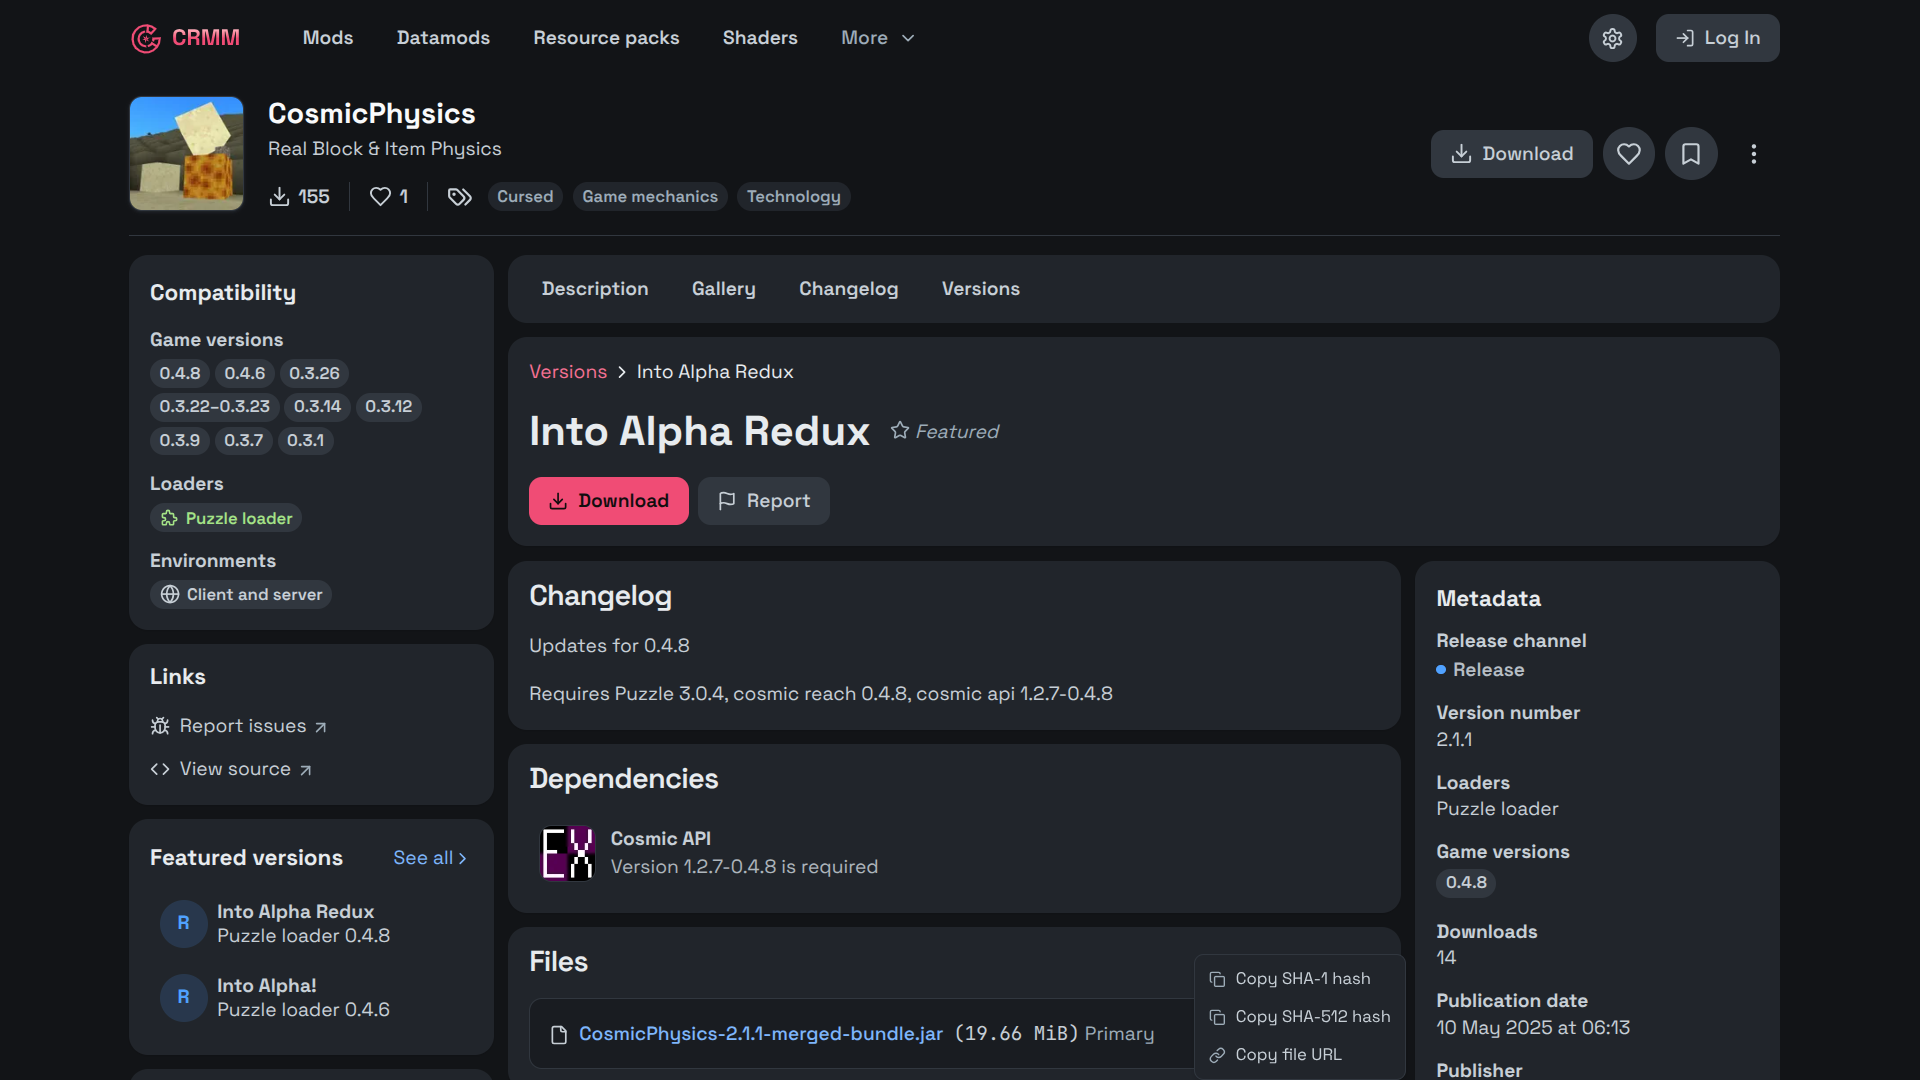This screenshot has height=1080, width=1920.
Task: Click the Into Alpha! release badge icon
Action: 183,997
